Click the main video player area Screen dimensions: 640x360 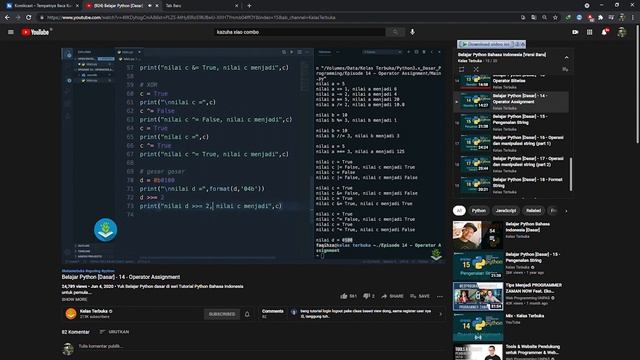coord(253,156)
